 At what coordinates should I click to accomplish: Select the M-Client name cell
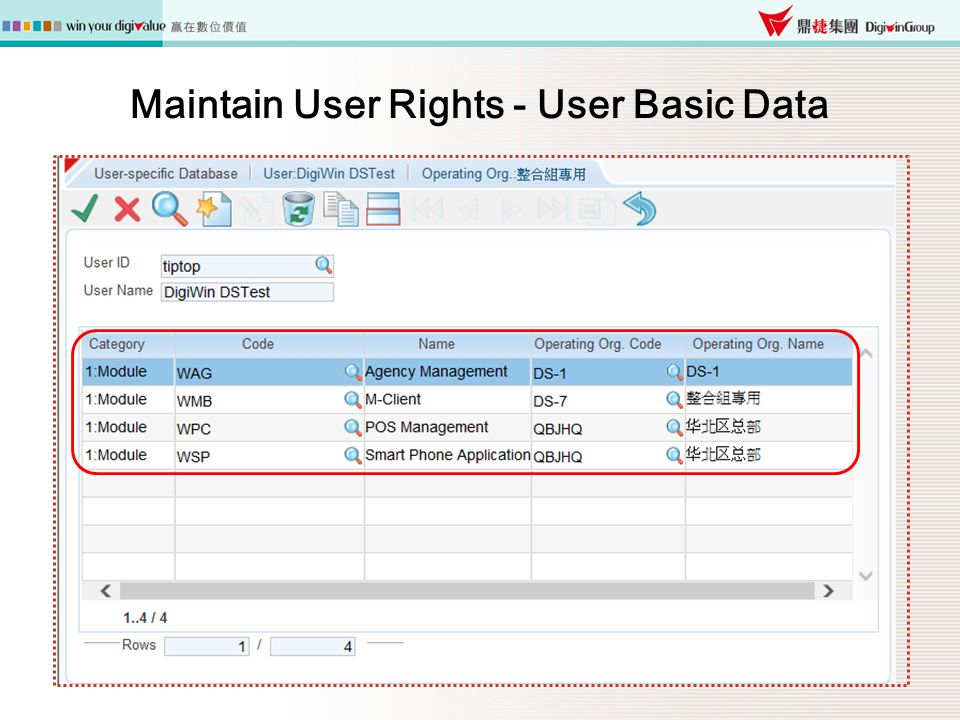pyautogui.click(x=448, y=400)
